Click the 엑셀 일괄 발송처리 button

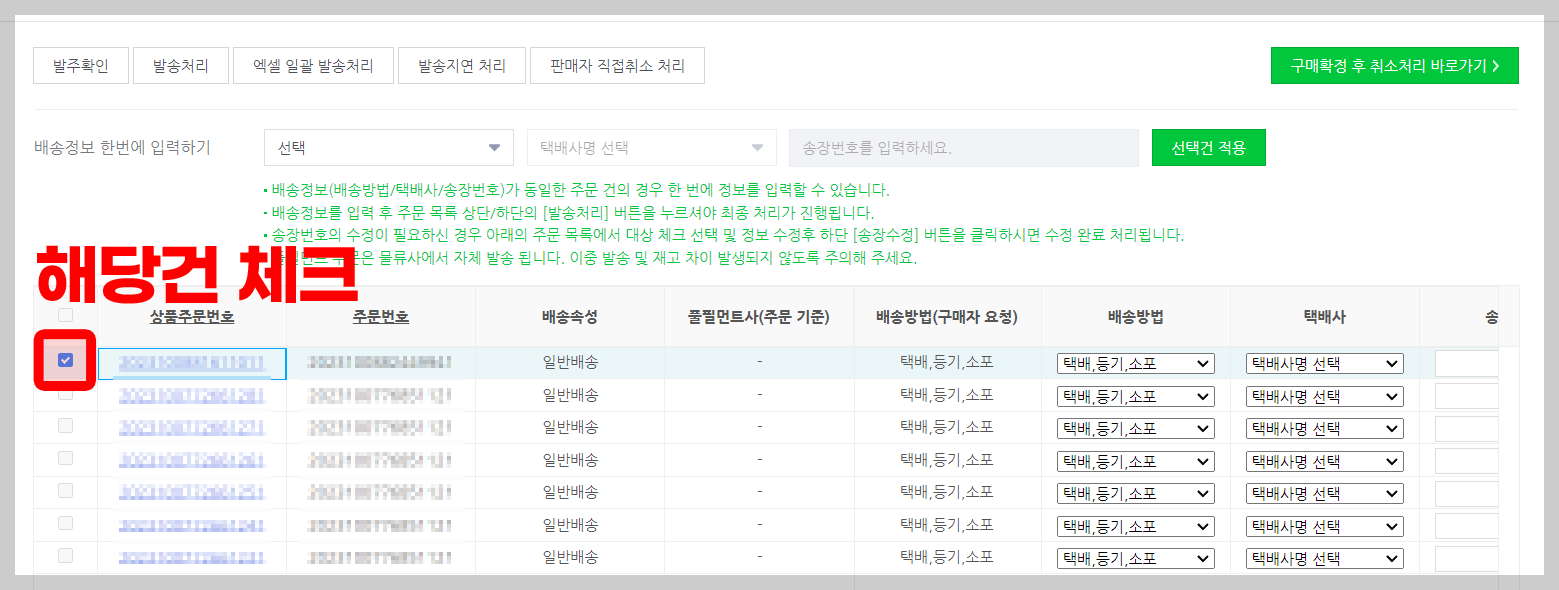[313, 65]
